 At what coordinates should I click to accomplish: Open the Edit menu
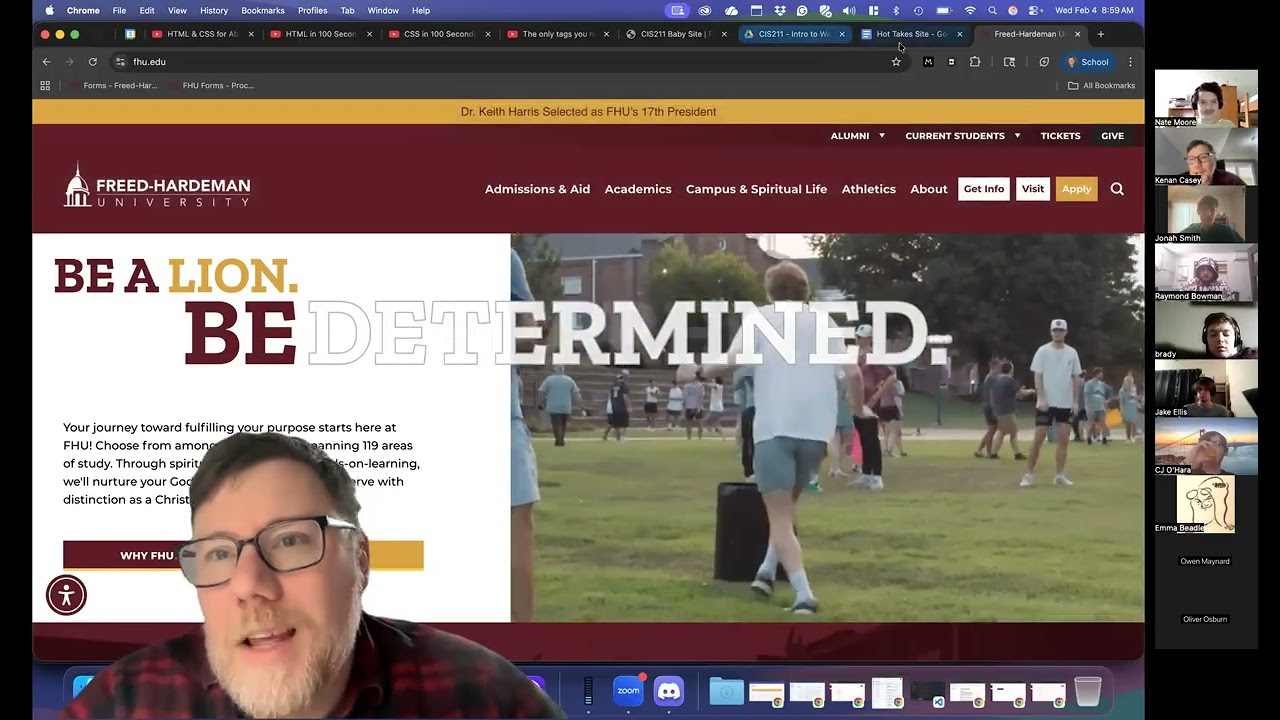coord(147,11)
